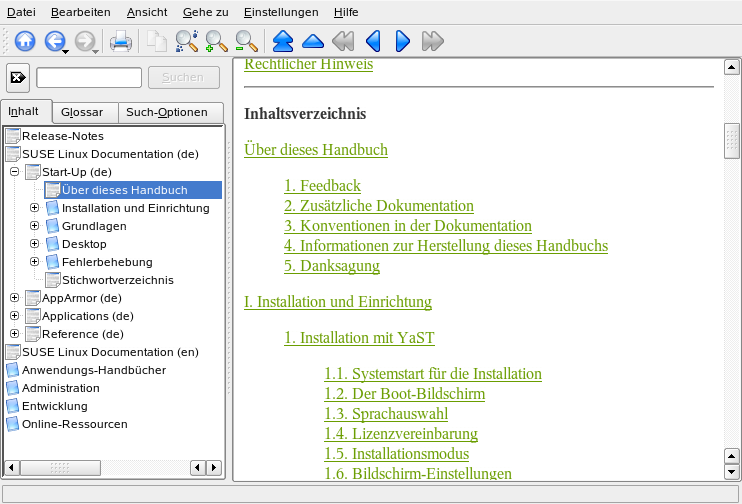Open the forward history dropdown arrow
The image size is (742, 504).
pos(95,51)
